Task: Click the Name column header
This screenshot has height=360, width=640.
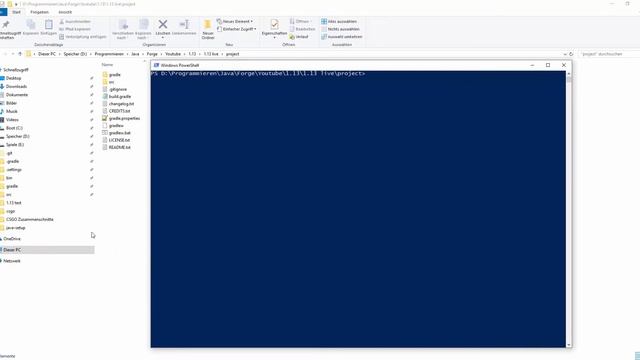Action: pos(107,64)
